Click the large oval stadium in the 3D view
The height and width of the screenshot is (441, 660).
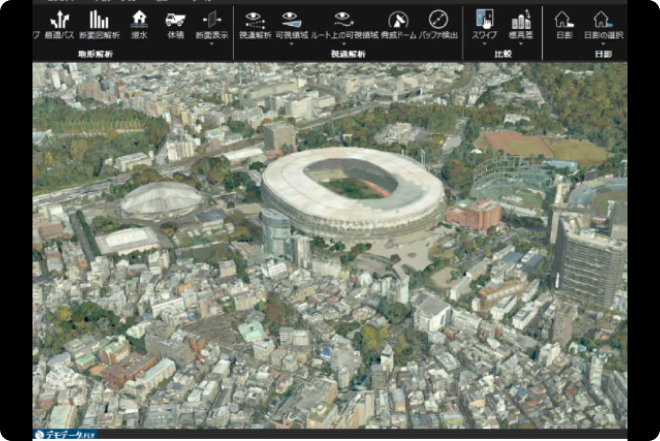click(x=352, y=190)
